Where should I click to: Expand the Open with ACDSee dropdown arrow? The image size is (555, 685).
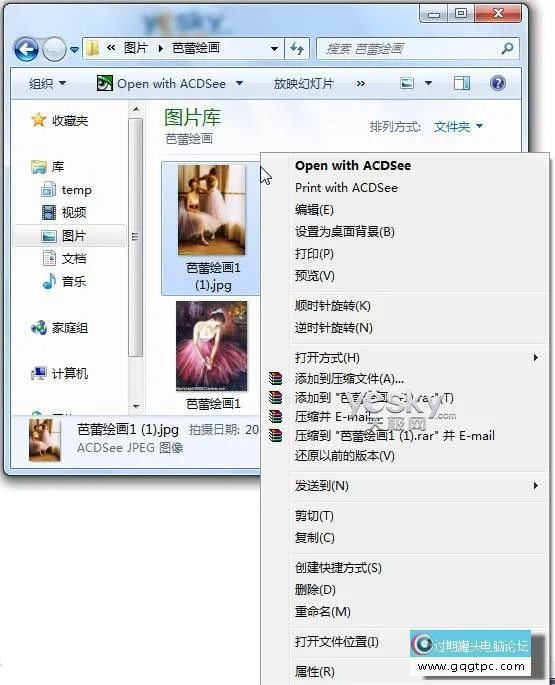(239, 83)
